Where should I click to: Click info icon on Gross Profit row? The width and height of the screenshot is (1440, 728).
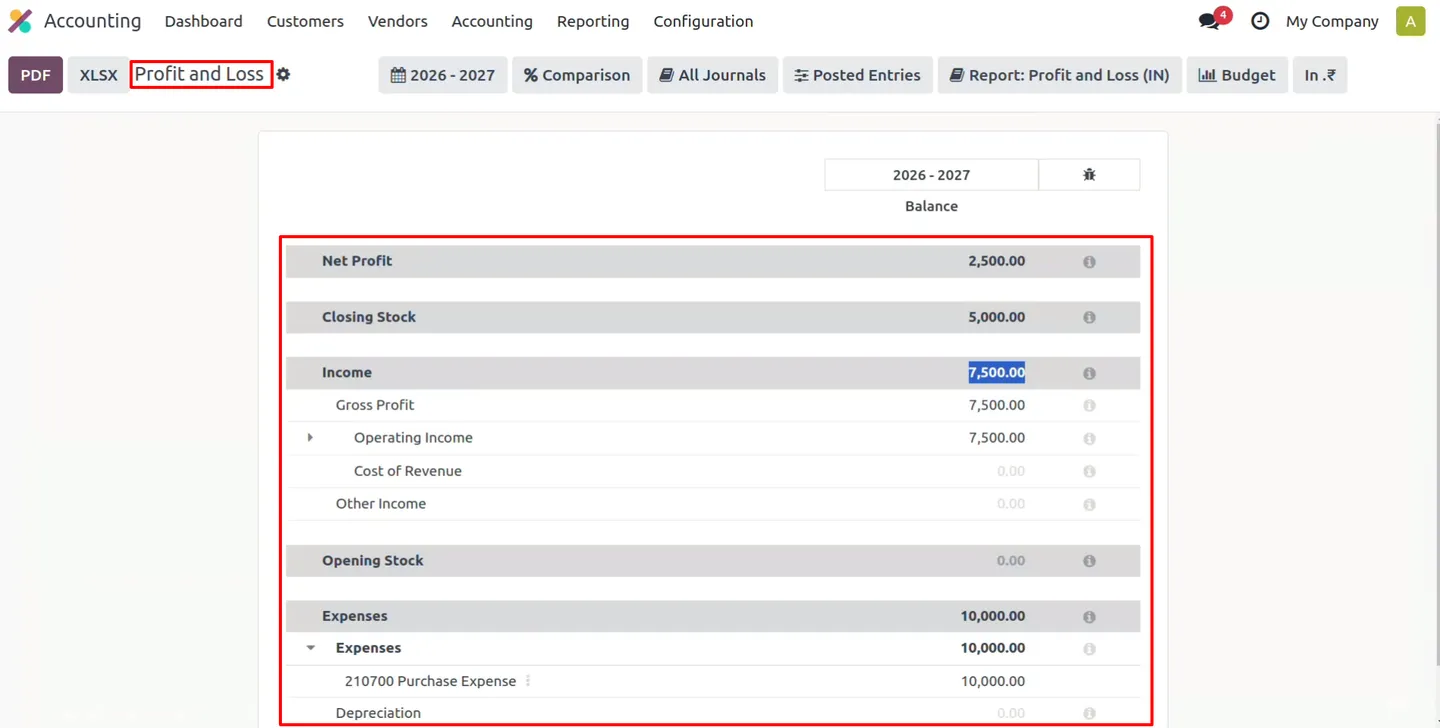coord(1089,406)
